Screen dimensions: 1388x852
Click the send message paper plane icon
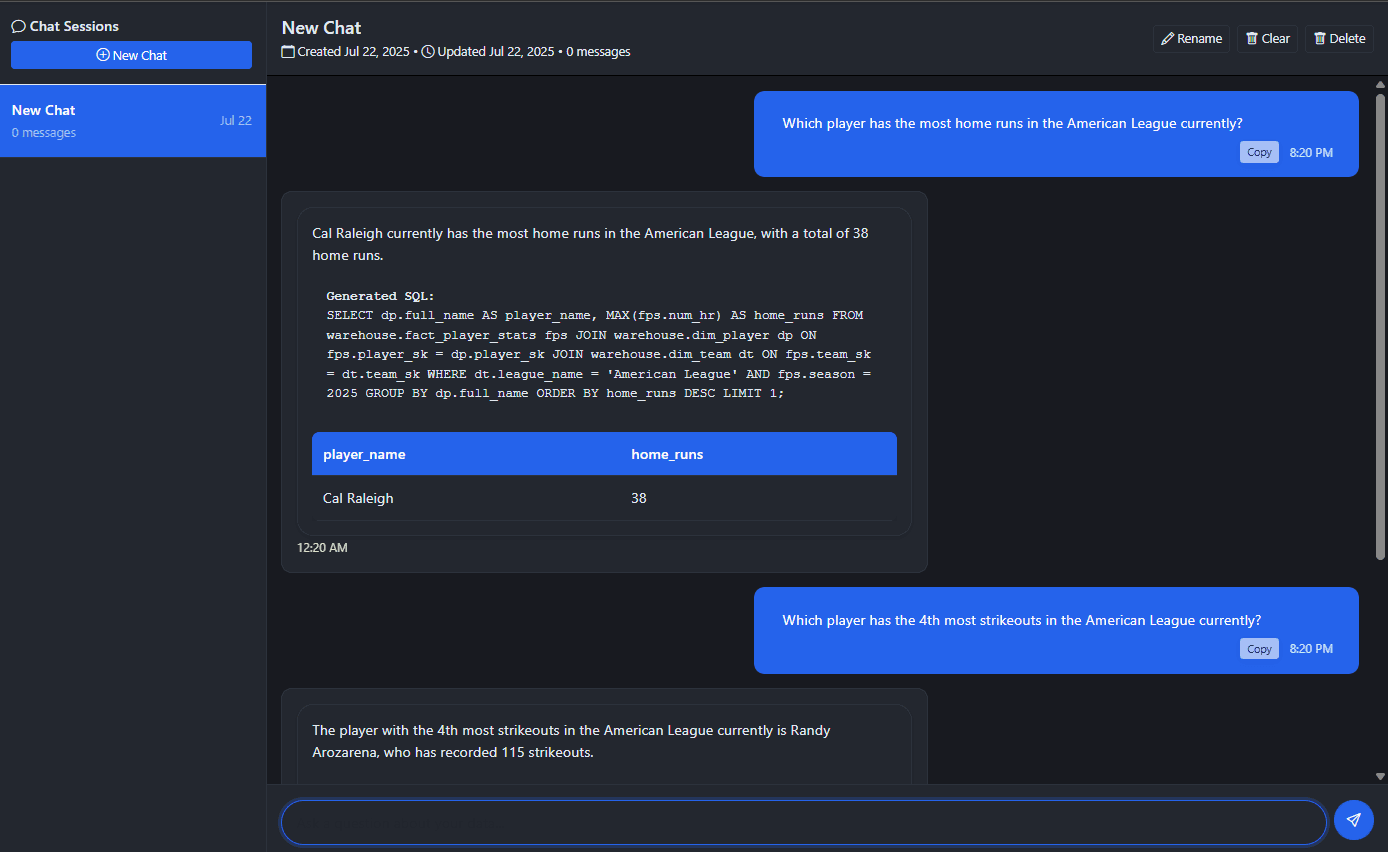[1353, 820]
